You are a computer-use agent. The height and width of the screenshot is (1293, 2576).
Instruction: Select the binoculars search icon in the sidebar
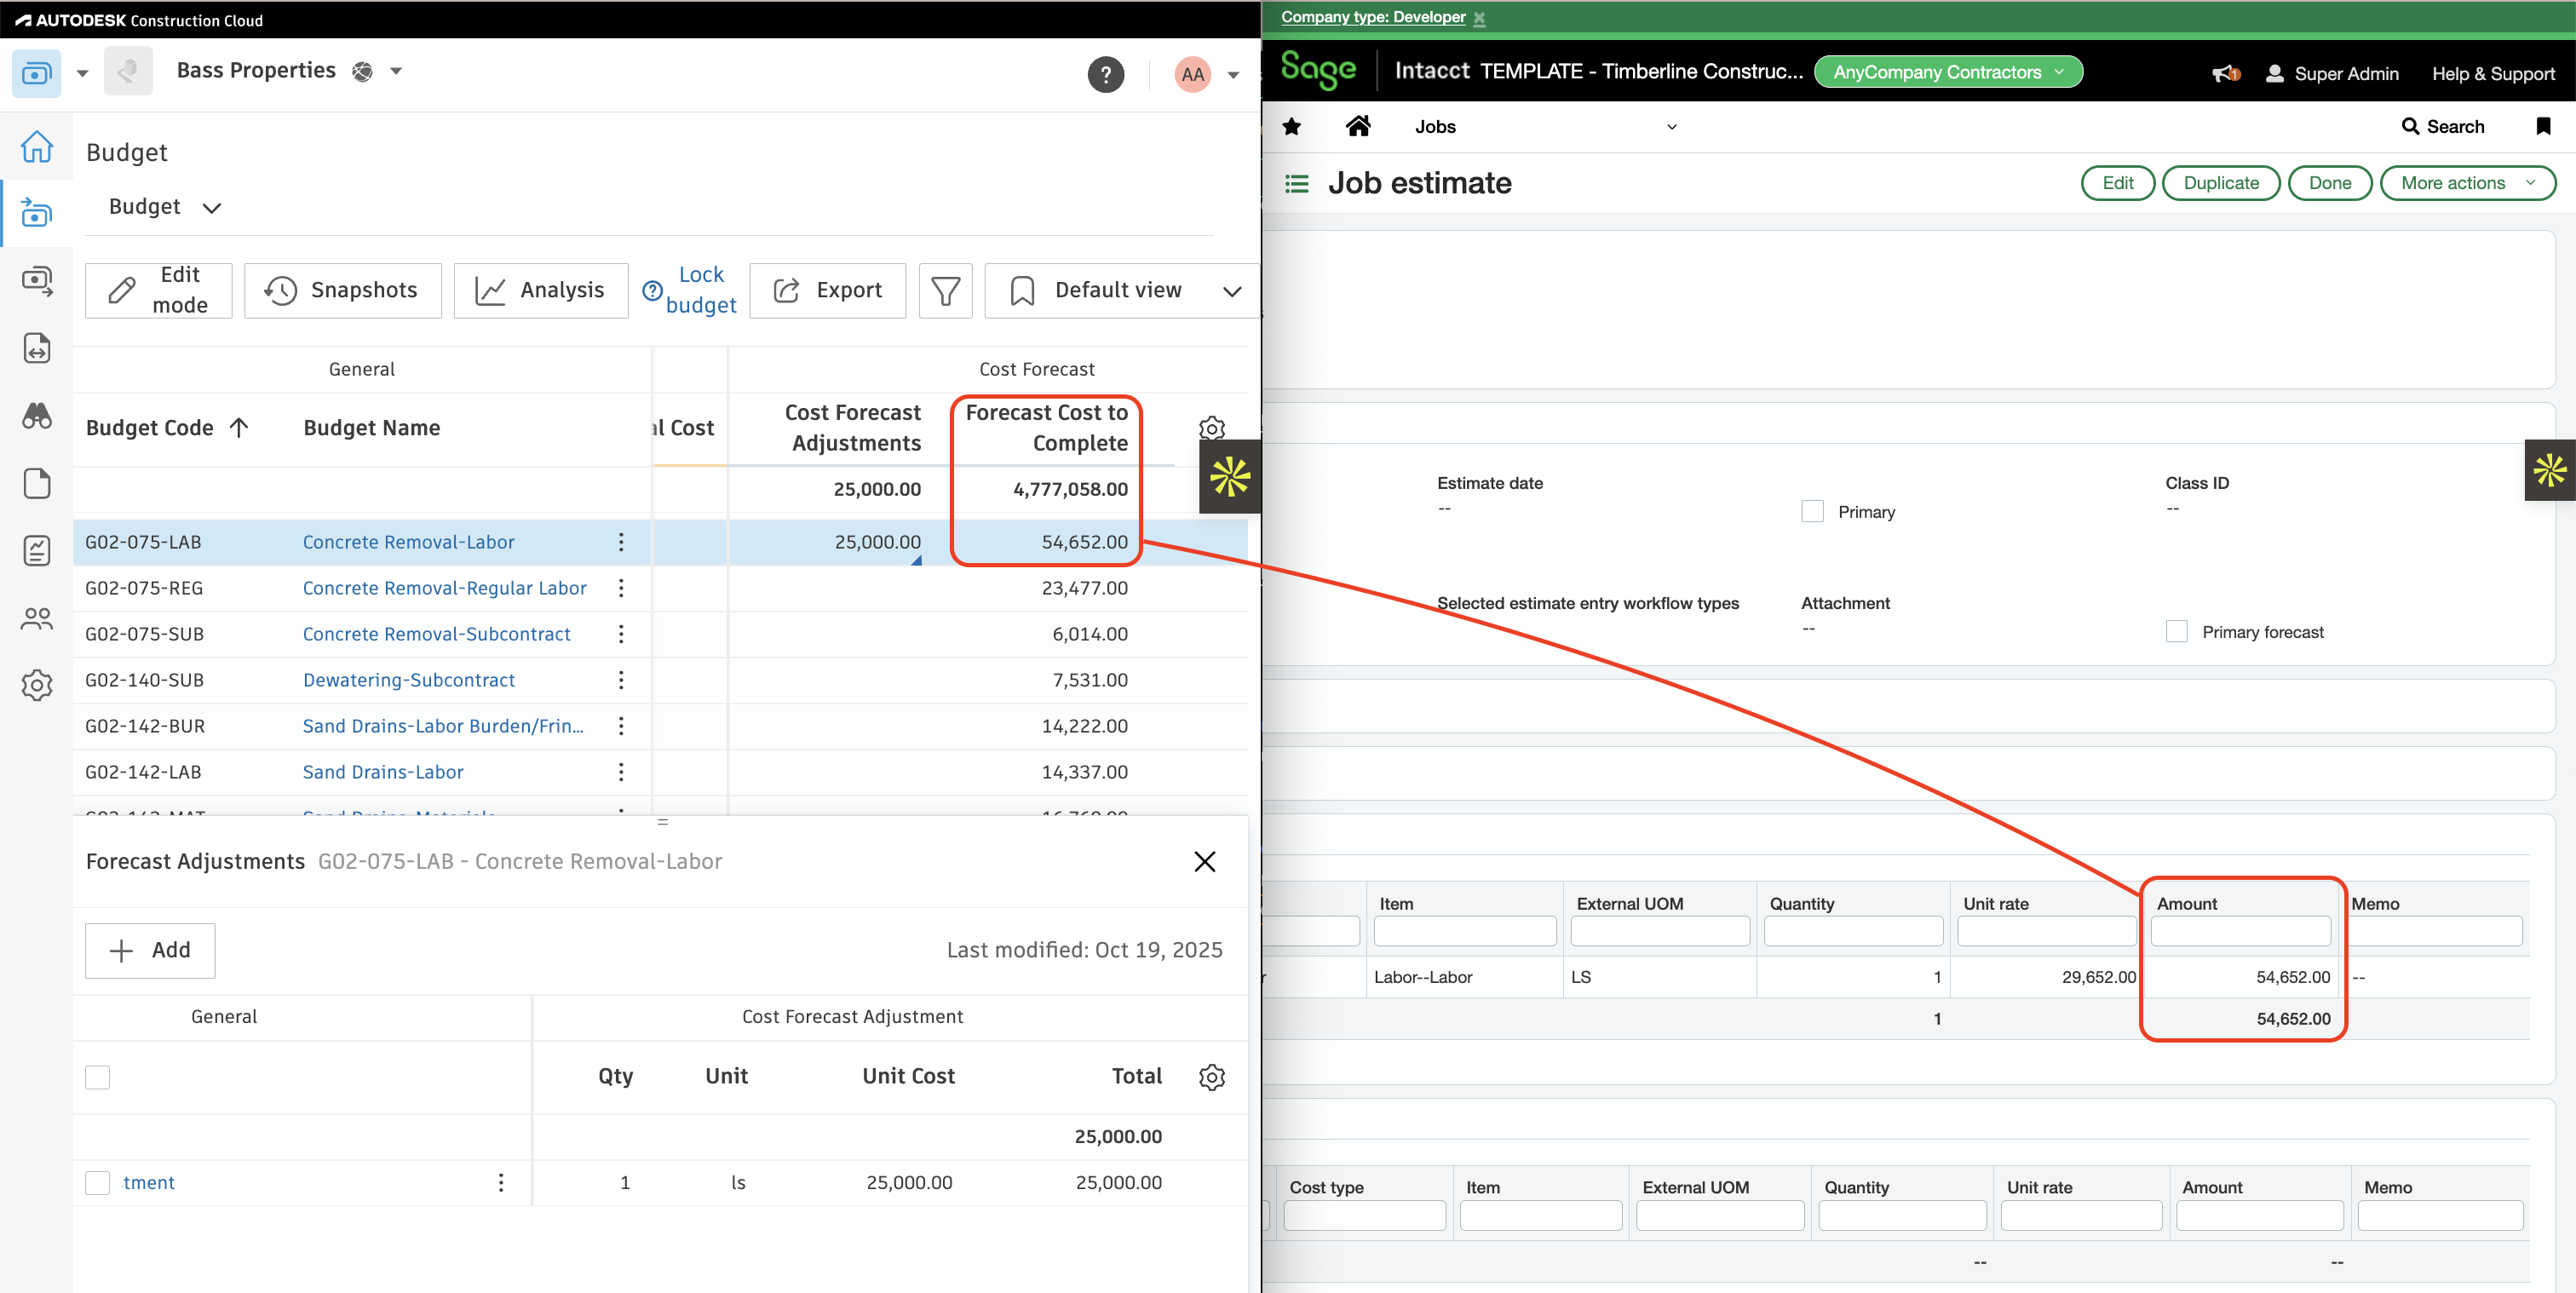point(37,416)
